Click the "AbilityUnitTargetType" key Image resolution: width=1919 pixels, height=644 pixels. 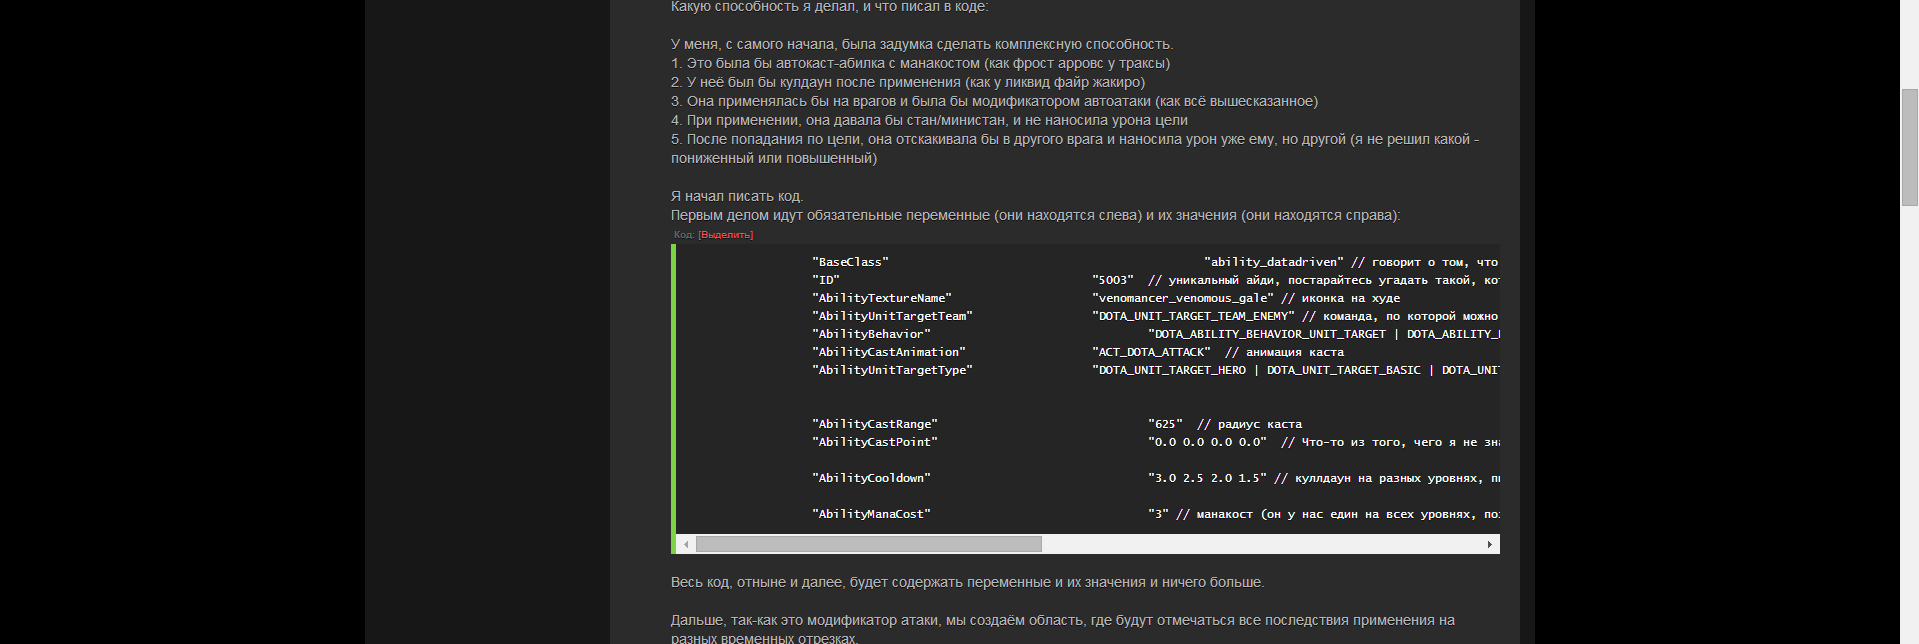click(892, 370)
